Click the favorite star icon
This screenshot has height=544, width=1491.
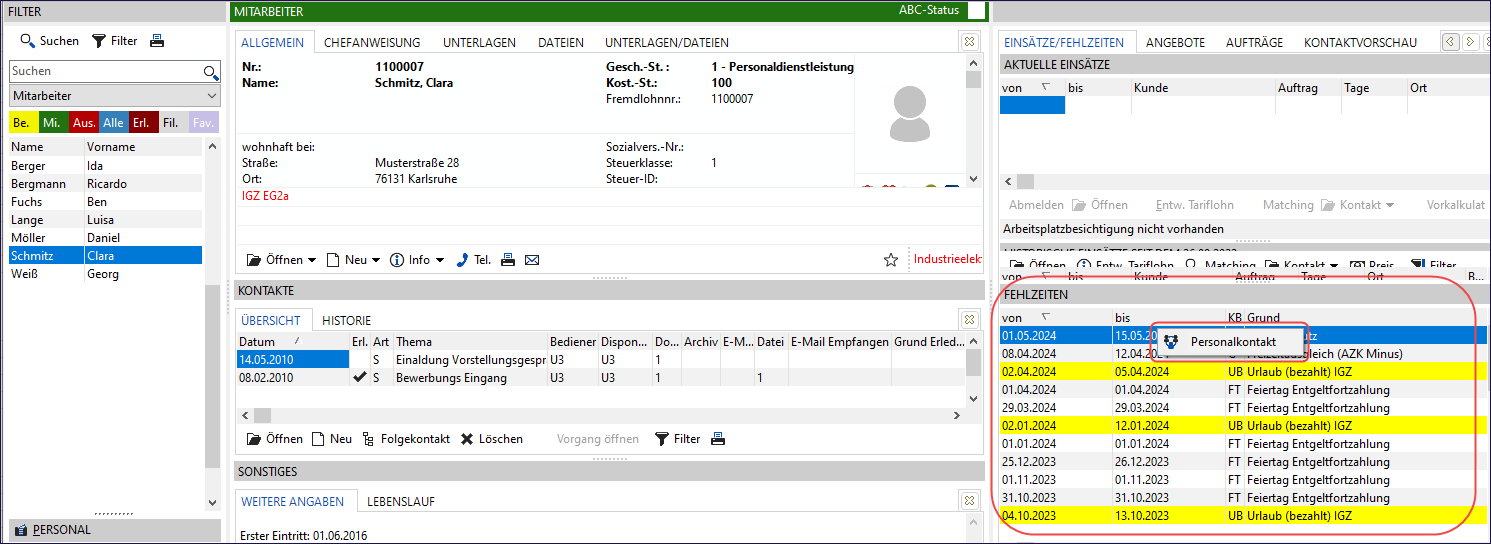(891, 260)
